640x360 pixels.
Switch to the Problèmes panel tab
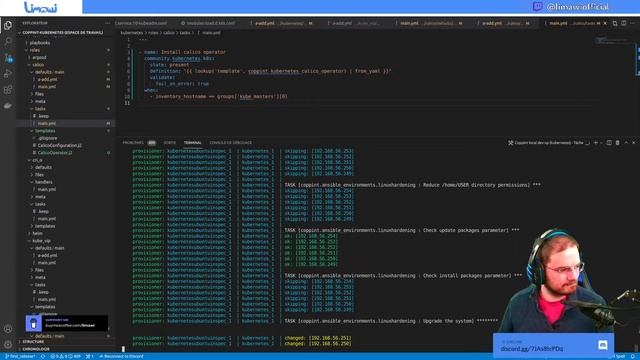coord(139,143)
